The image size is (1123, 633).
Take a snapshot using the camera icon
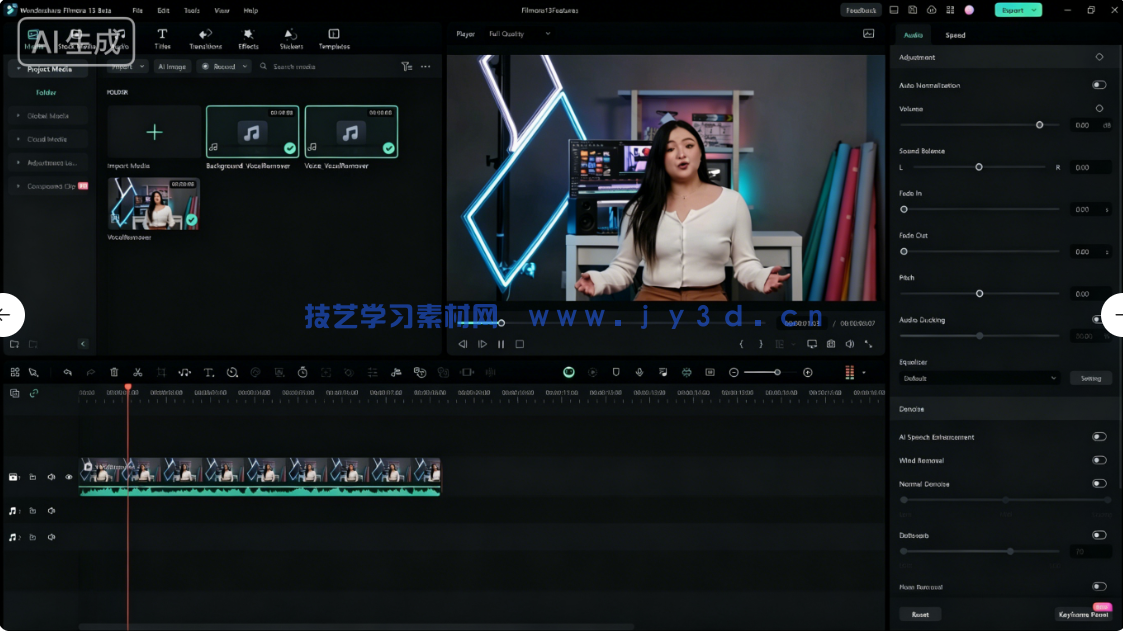[x=830, y=344]
